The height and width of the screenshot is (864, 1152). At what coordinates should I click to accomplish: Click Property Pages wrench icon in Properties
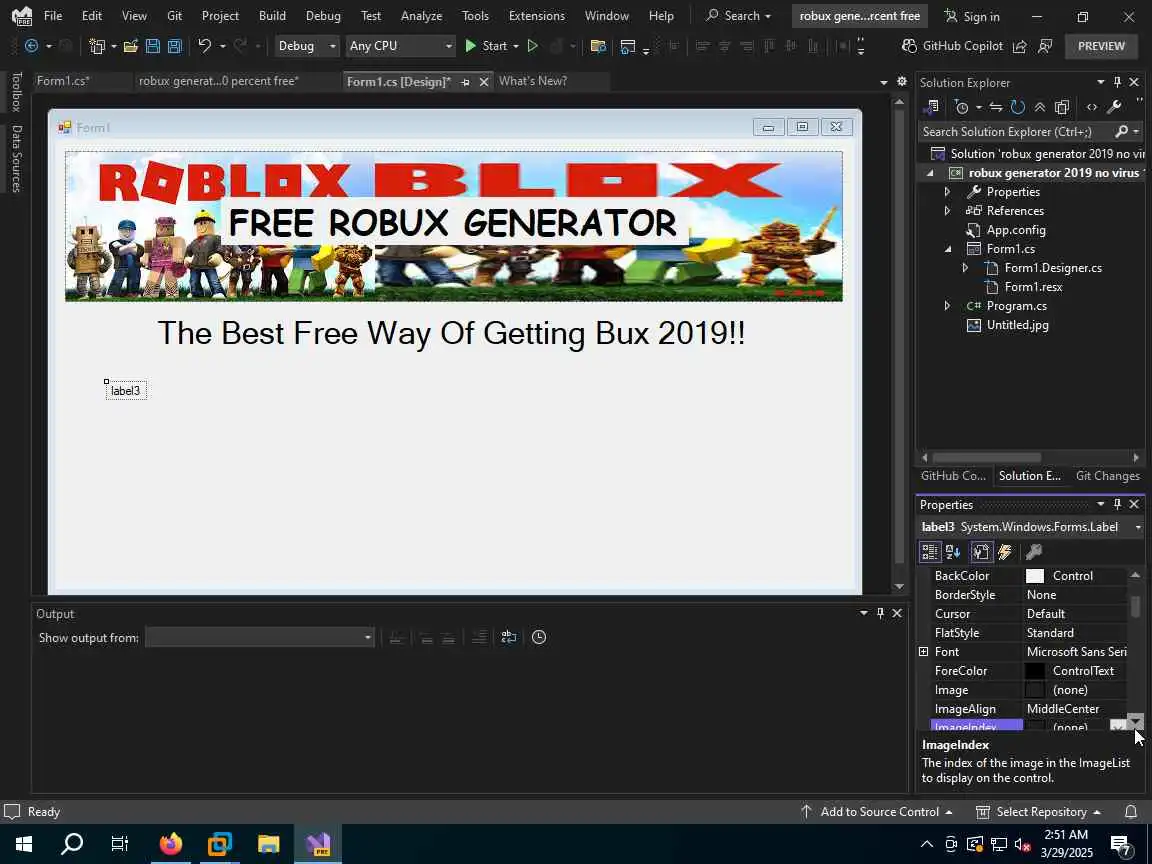[x=1034, y=552]
